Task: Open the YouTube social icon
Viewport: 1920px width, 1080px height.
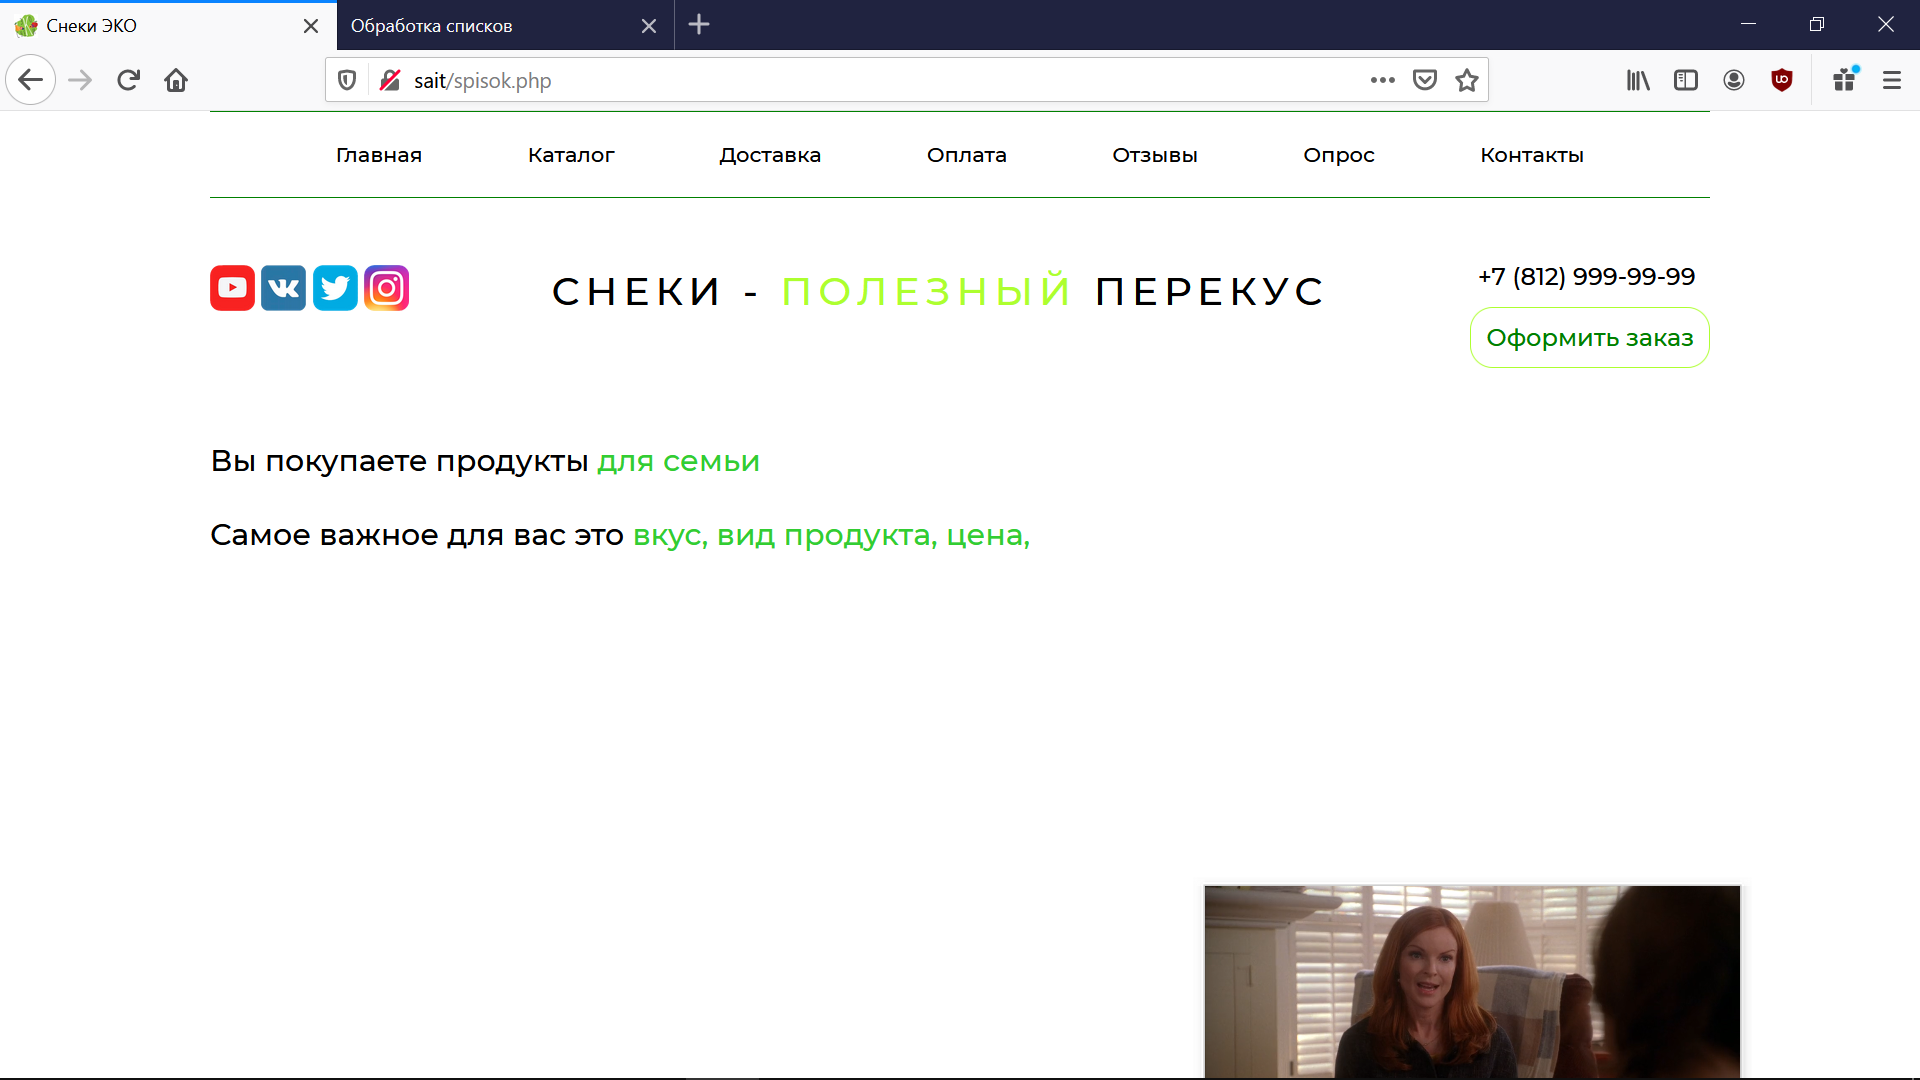Action: tap(232, 288)
